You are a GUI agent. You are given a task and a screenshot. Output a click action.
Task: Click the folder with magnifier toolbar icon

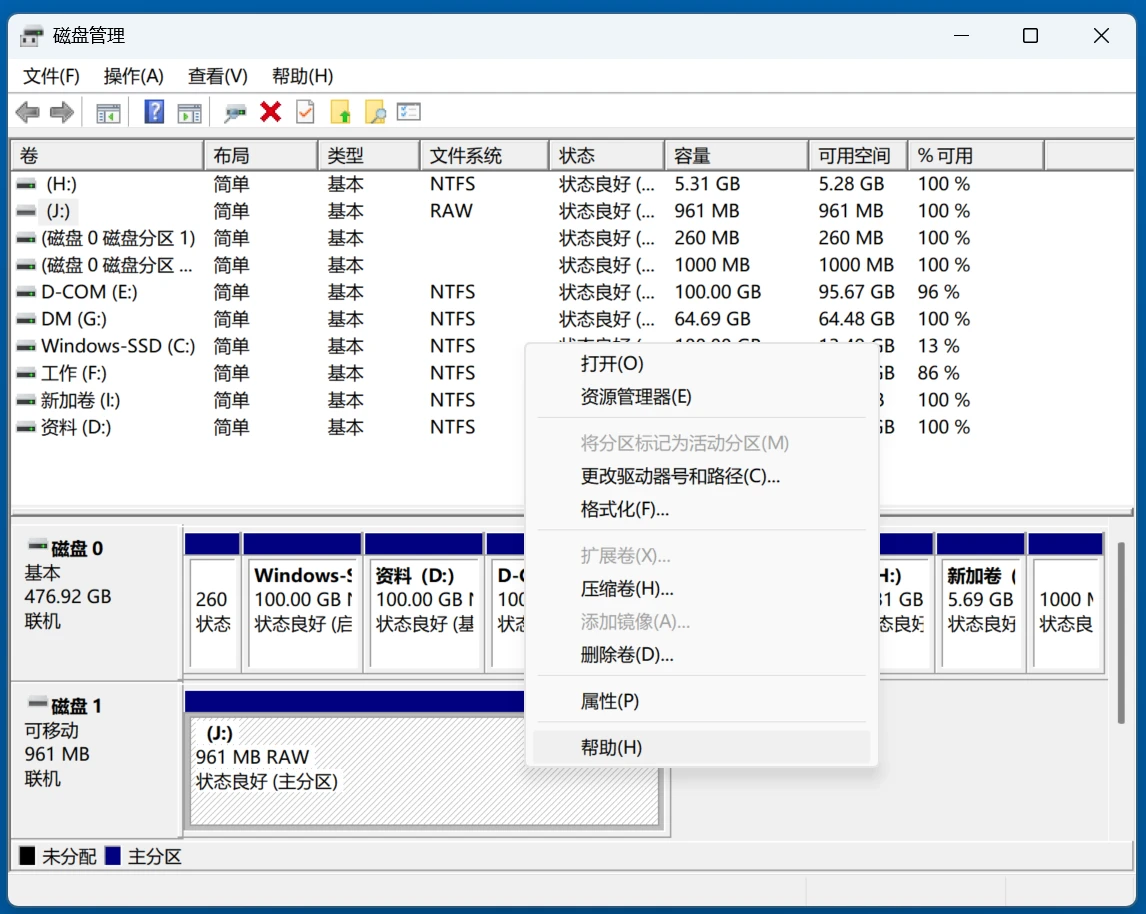(x=374, y=111)
